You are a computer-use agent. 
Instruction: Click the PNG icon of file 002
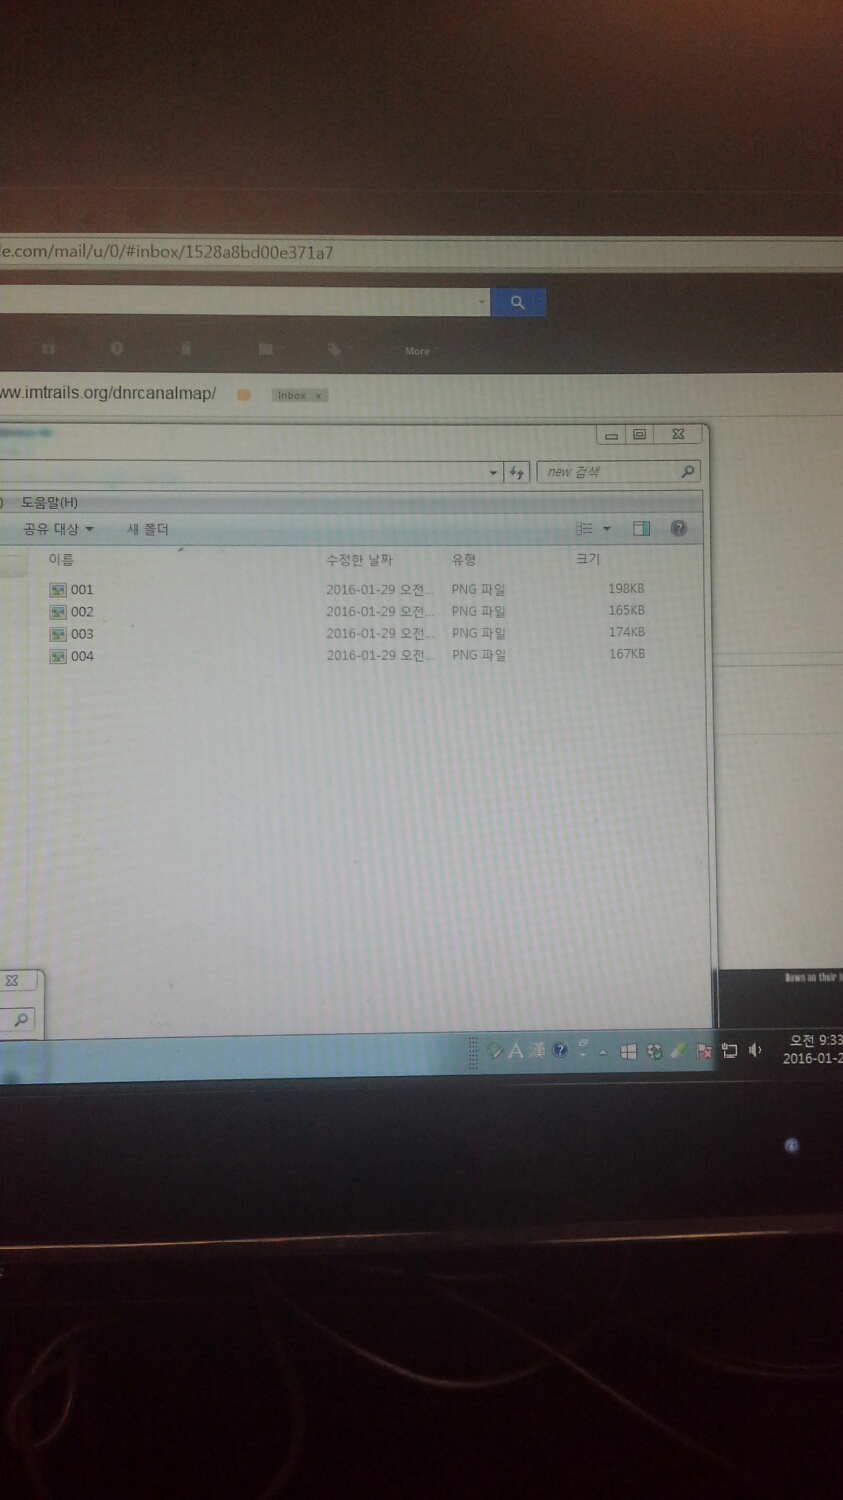coord(58,612)
